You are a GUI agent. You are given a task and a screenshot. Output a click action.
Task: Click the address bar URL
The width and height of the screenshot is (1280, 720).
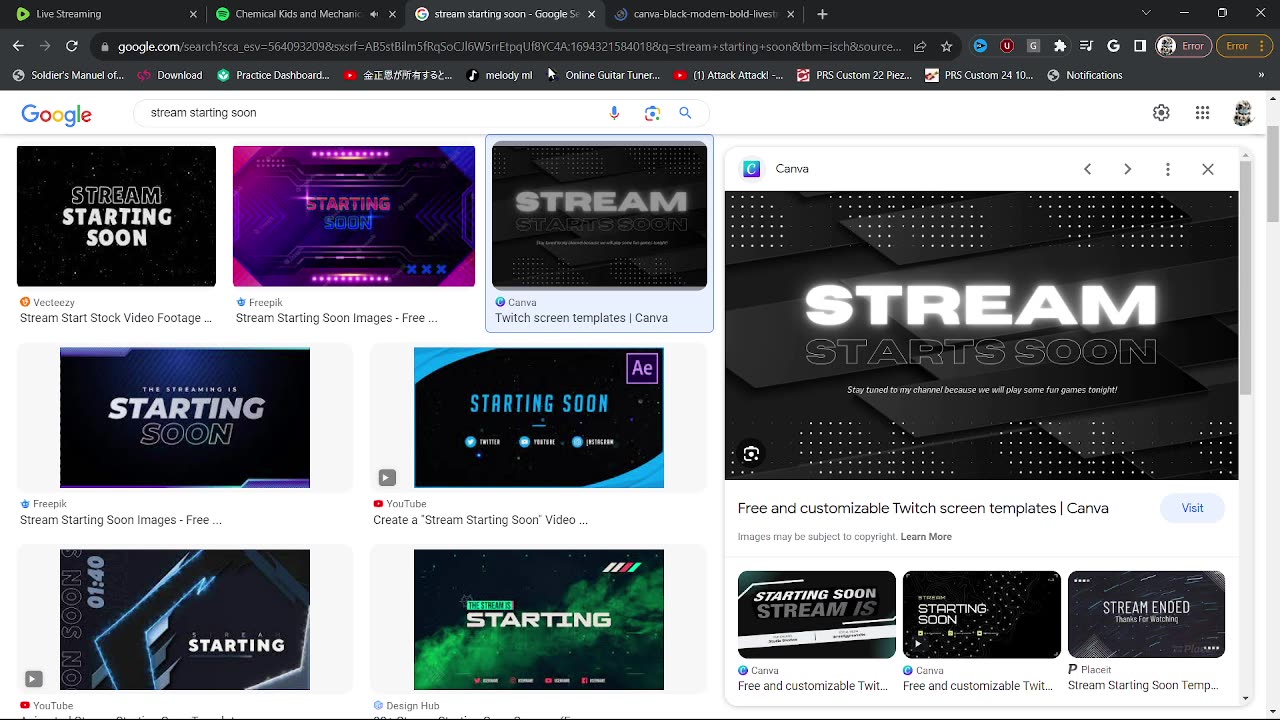(x=508, y=46)
